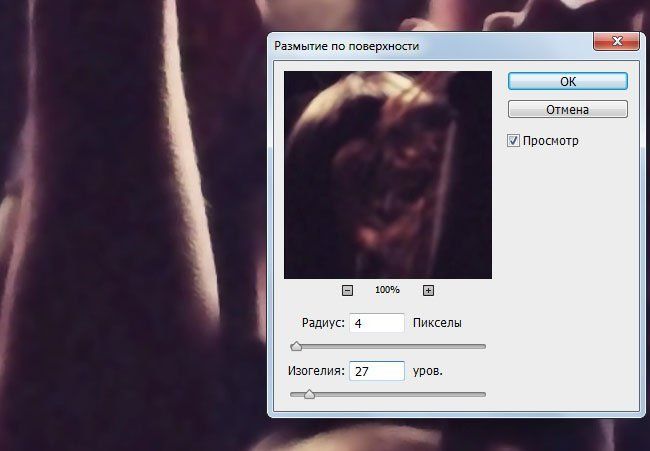Click the filter preview thumbnail image
This screenshot has width=650, height=451.
pyautogui.click(x=388, y=175)
